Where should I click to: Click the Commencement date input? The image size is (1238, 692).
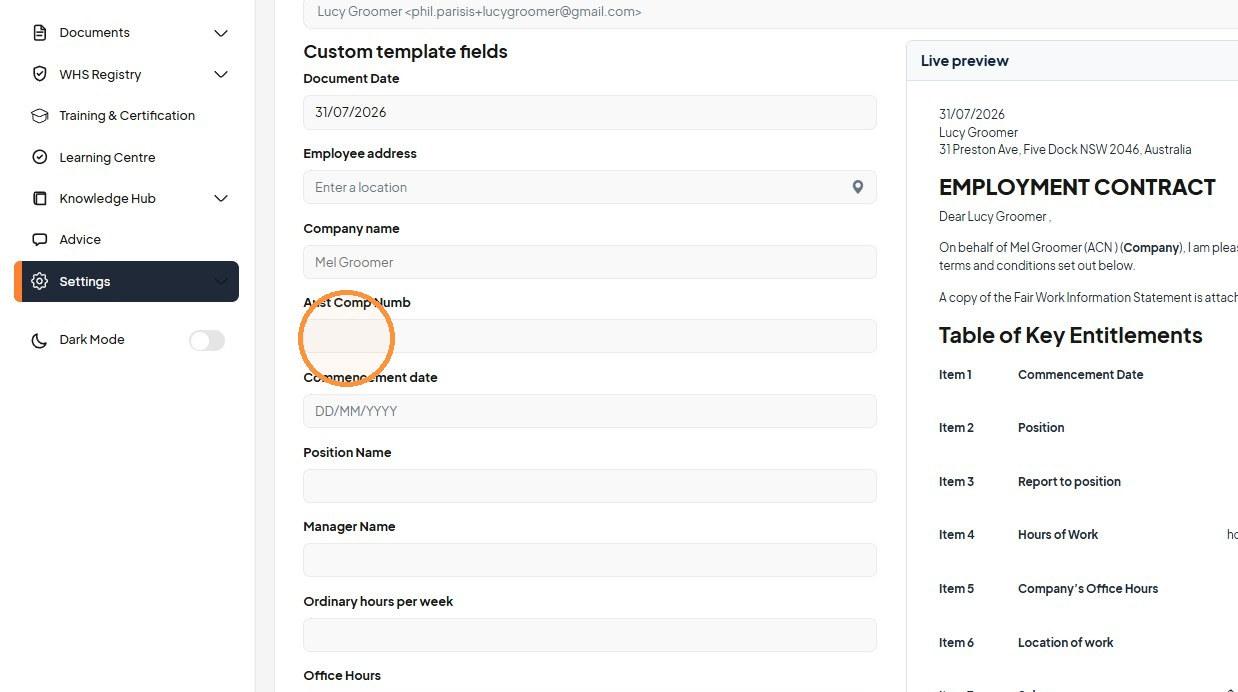(x=590, y=411)
